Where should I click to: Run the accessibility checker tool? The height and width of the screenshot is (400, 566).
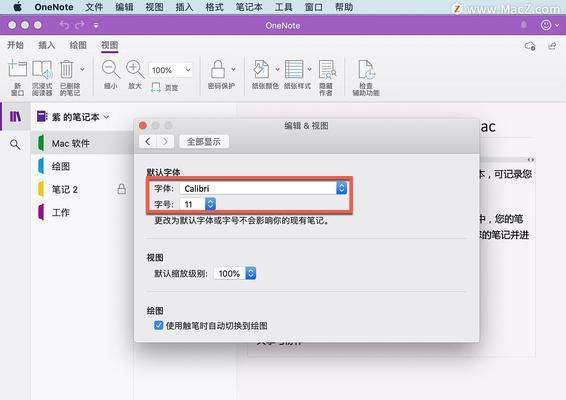tap(366, 78)
